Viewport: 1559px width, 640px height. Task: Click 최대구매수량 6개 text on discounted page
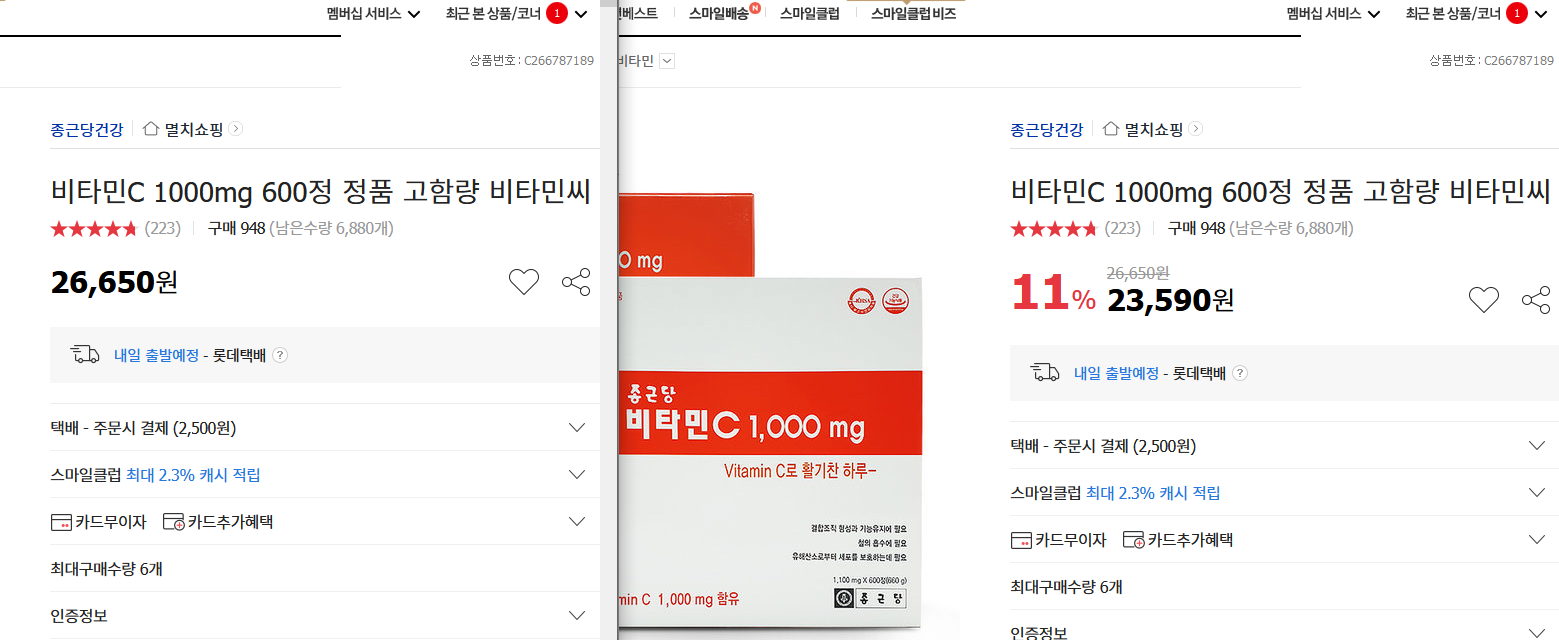(x=1067, y=587)
